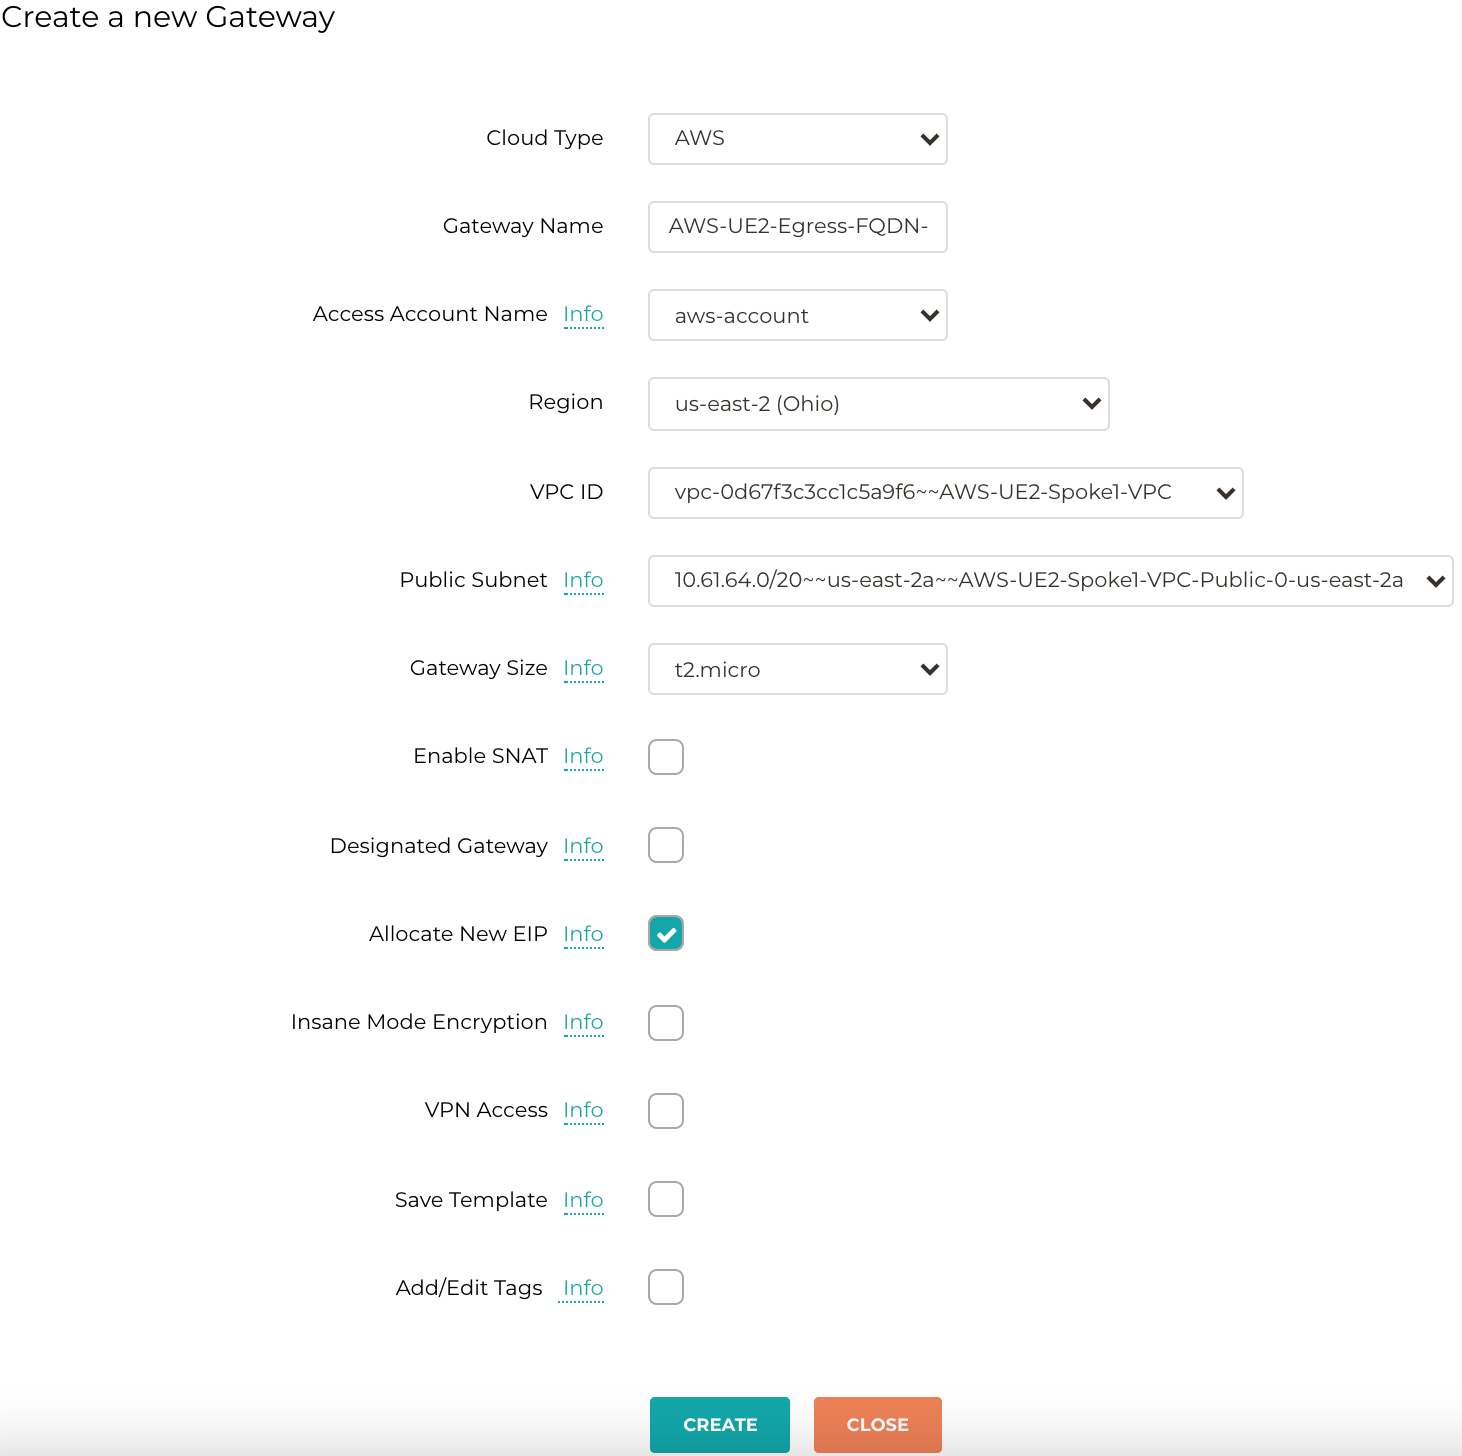This screenshot has height=1456, width=1462.
Task: Enable Insane Mode Encryption checkbox
Action: (666, 1023)
